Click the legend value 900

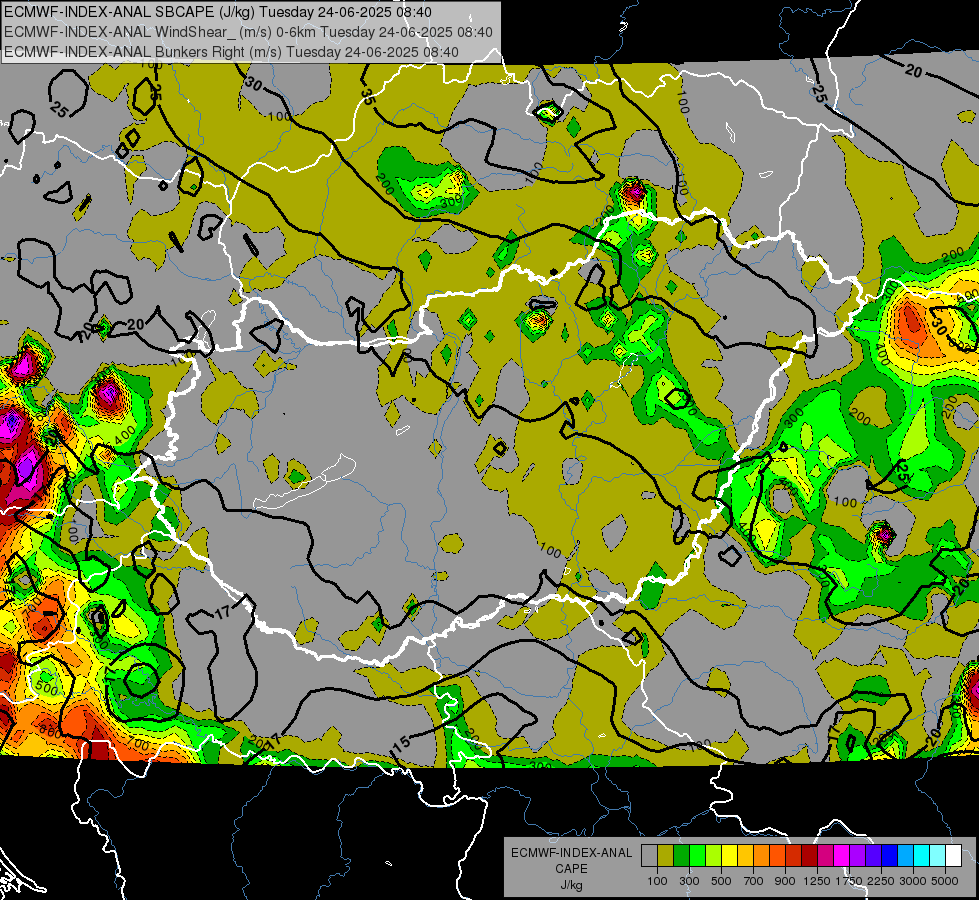click(785, 881)
